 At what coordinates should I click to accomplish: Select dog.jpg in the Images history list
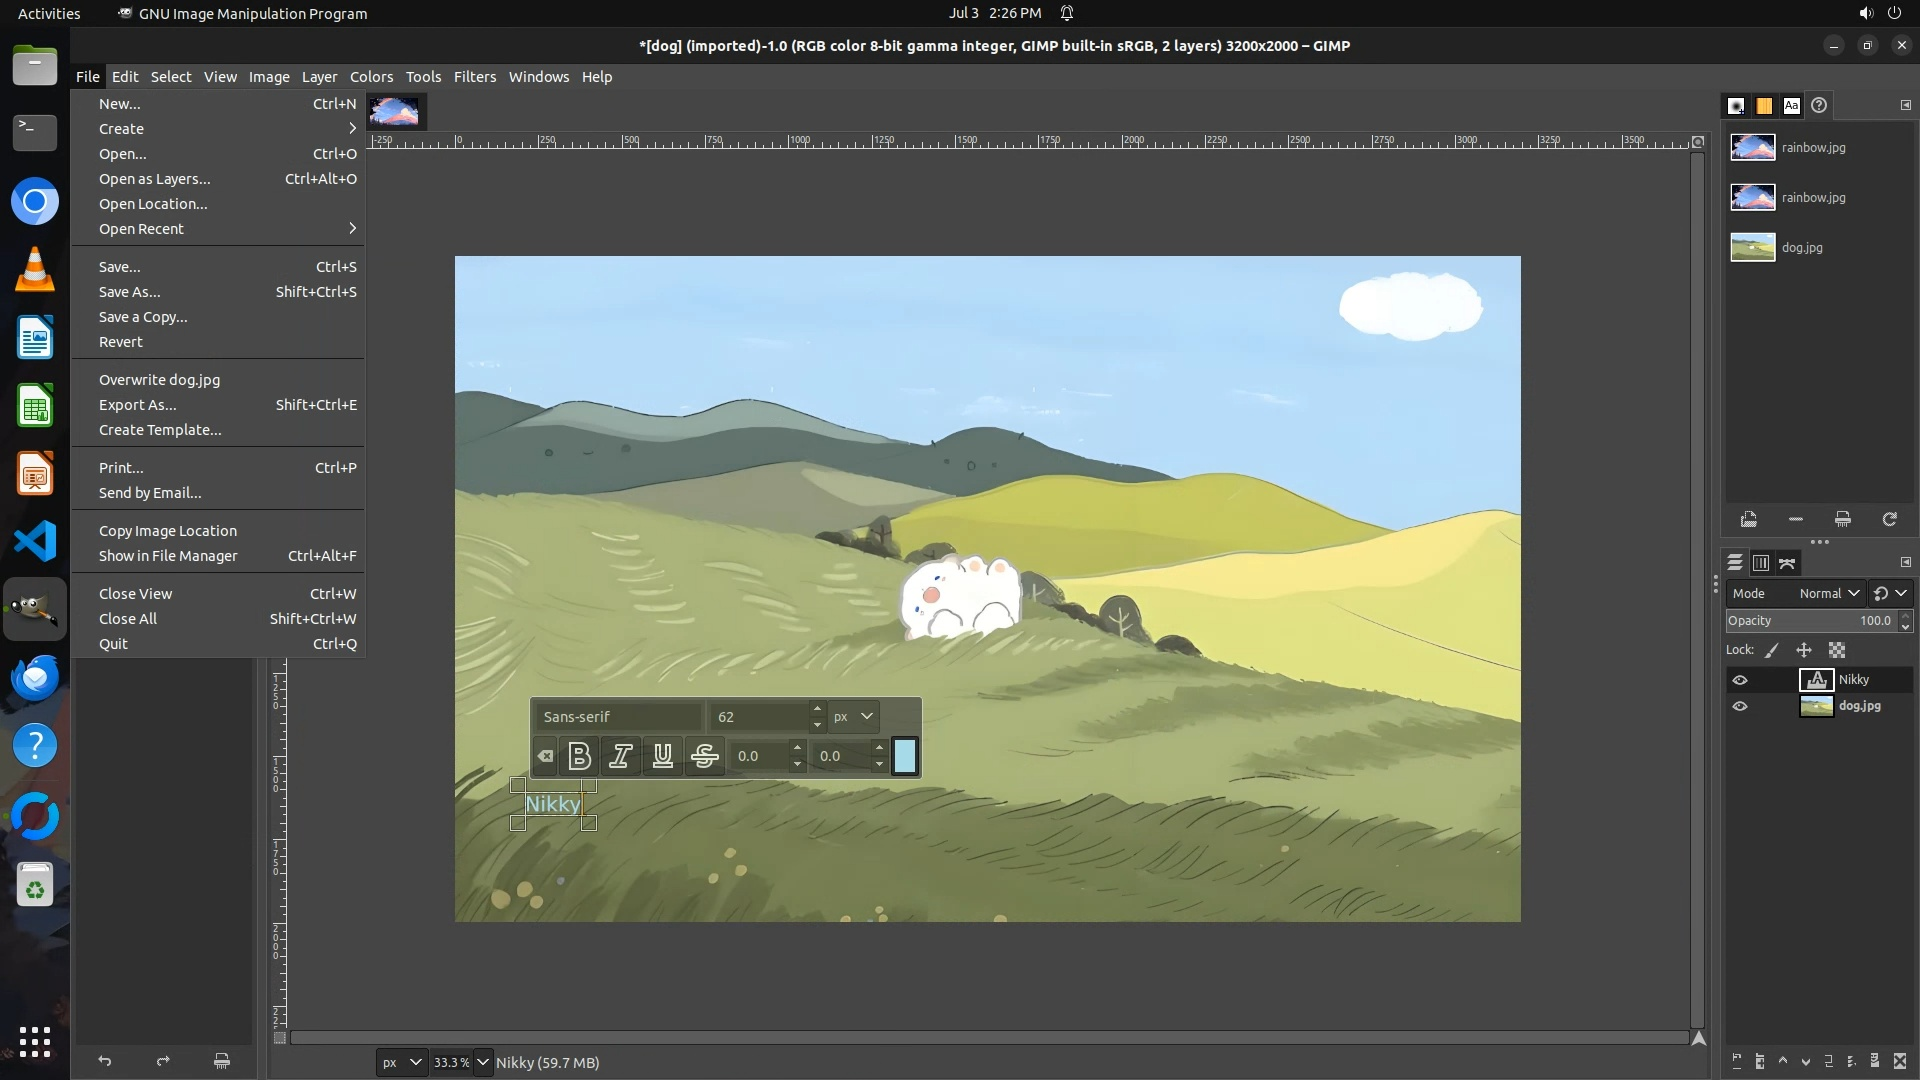pyautogui.click(x=1800, y=247)
